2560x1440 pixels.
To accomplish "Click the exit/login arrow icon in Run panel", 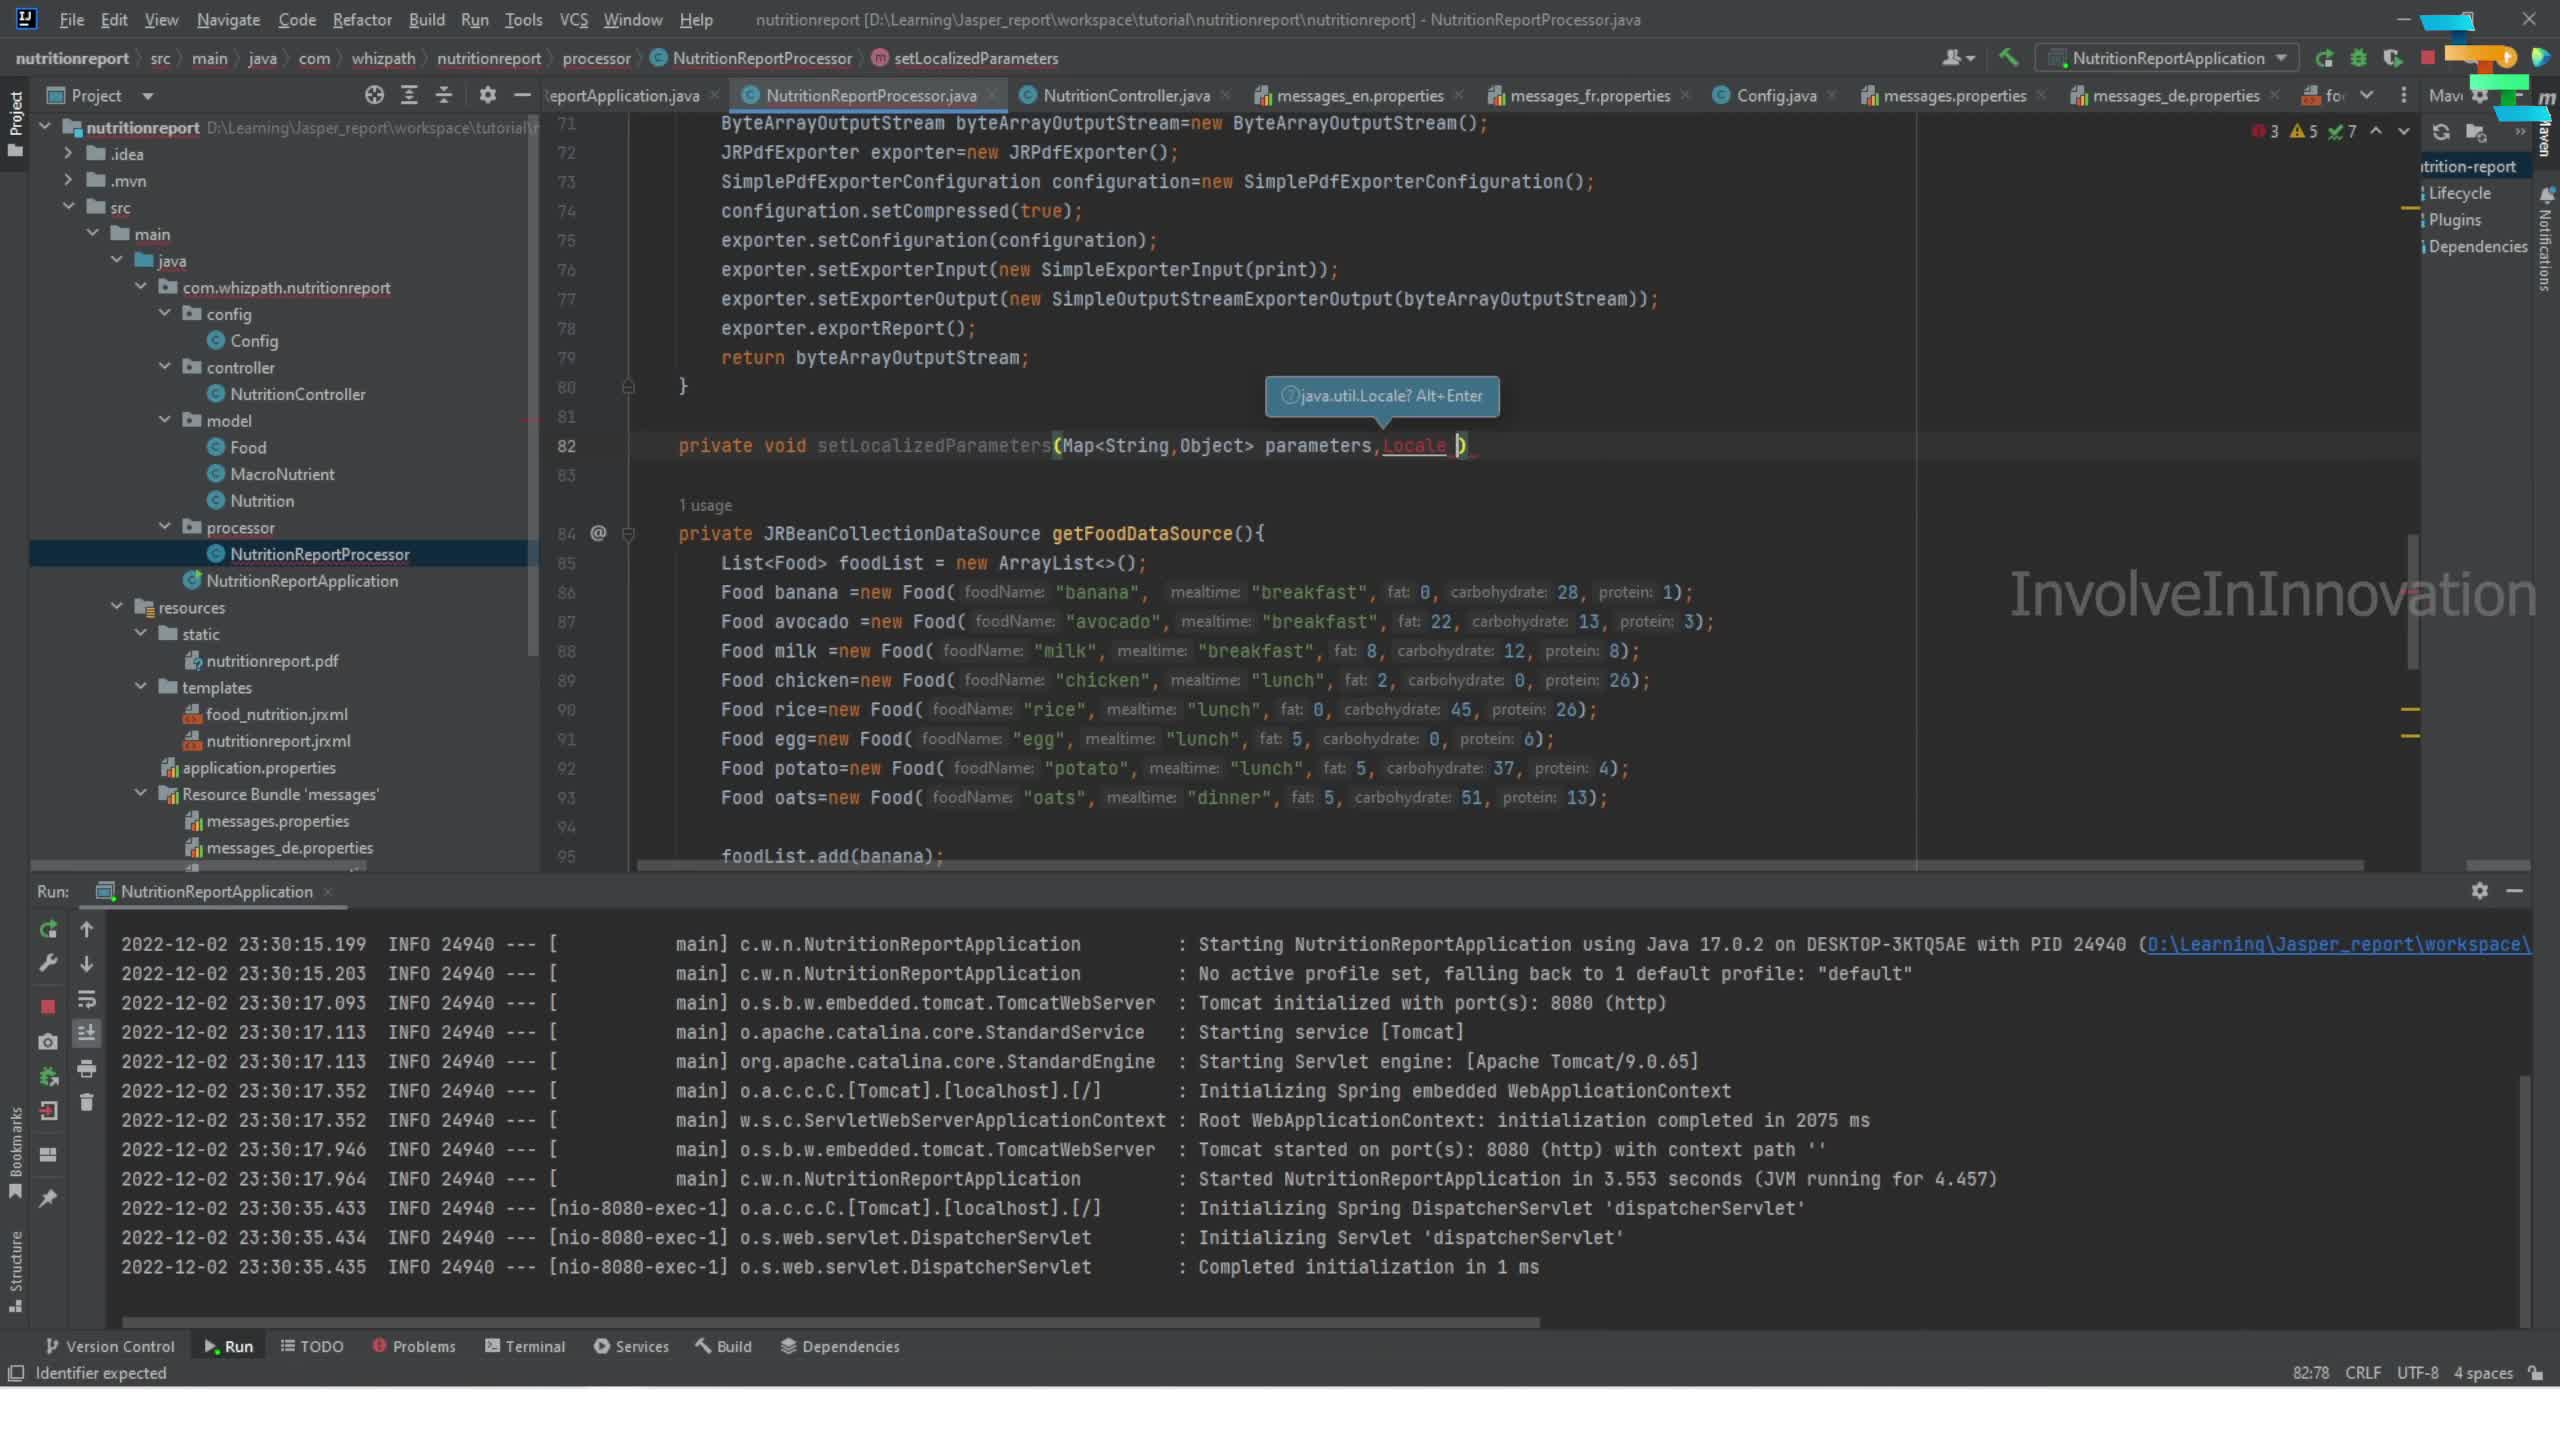I will [47, 1110].
